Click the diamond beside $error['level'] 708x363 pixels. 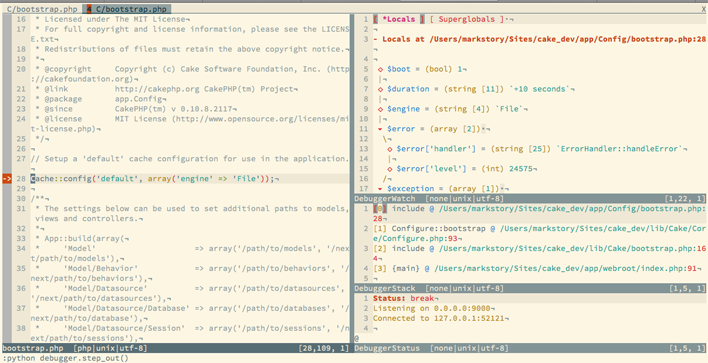[390, 168]
